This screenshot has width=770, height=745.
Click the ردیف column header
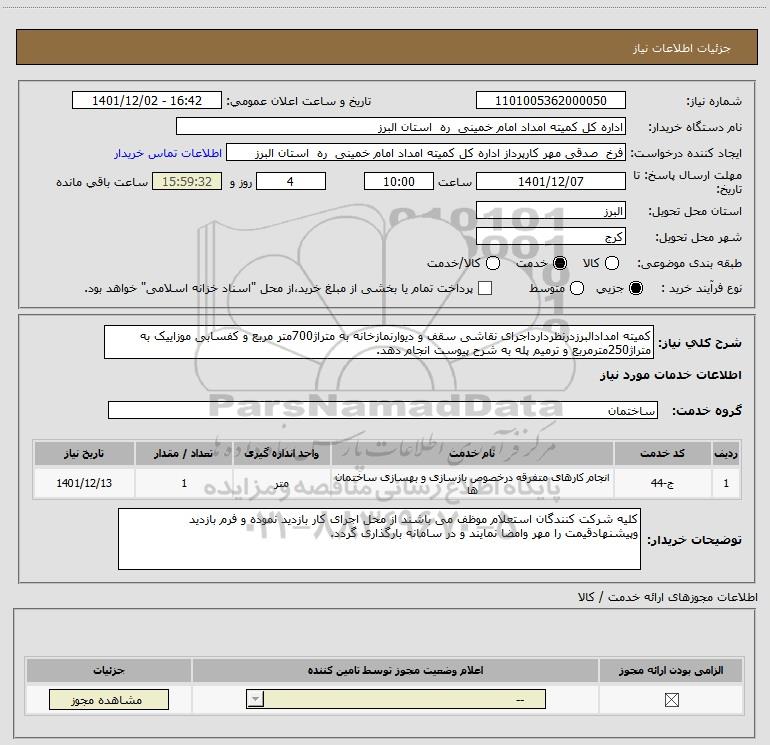726,453
